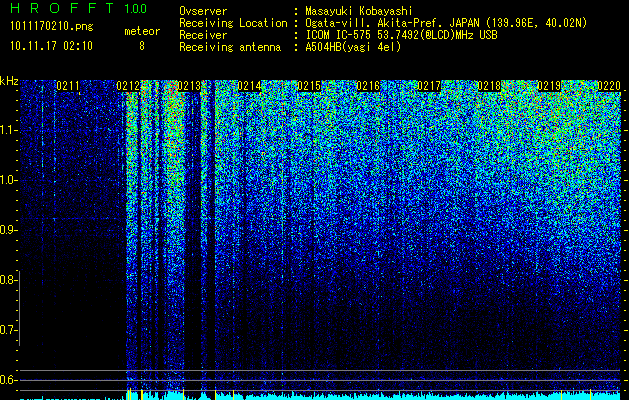Click the cyan signal level strip below the spectrogram
Screen dimensions: 629x400
[320, 395]
